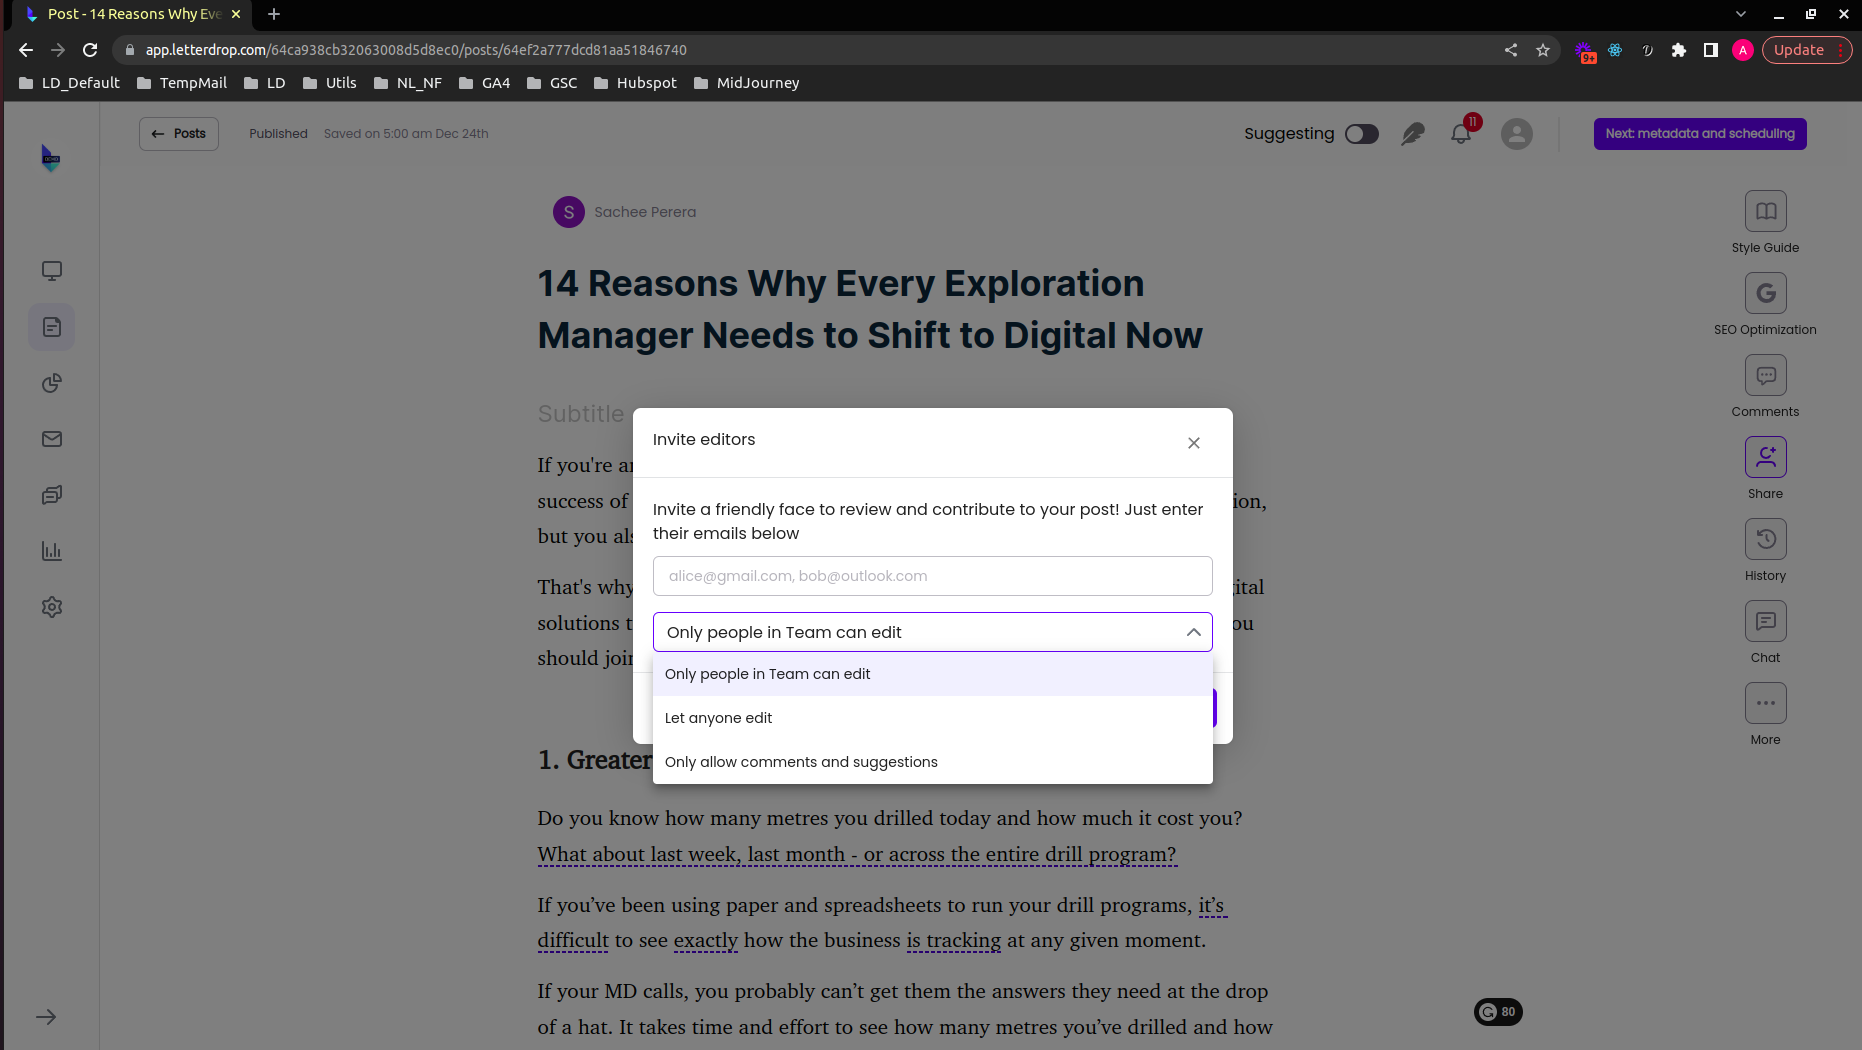This screenshot has width=1862, height=1050.
Task: Click the Subtitle placeholder
Action: (580, 413)
